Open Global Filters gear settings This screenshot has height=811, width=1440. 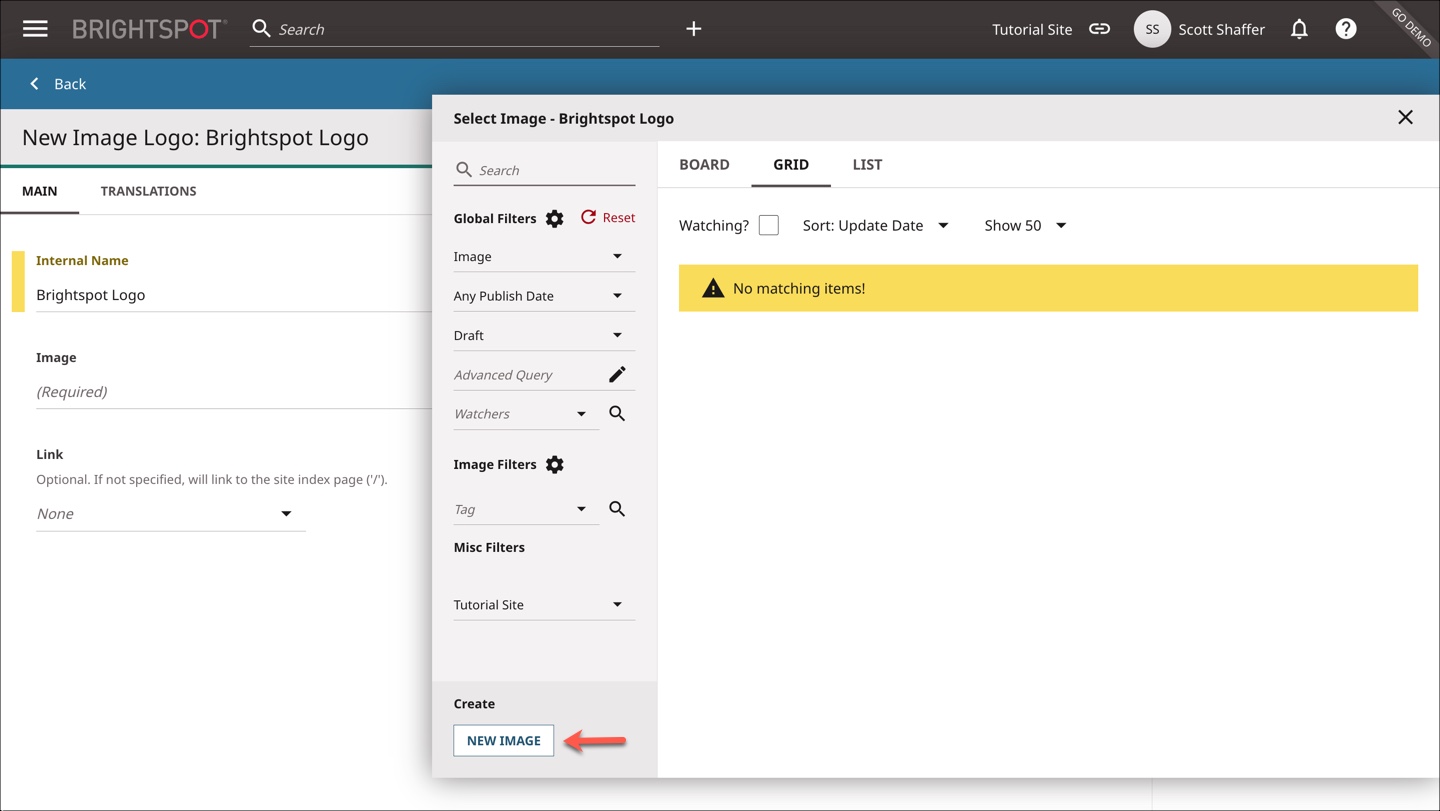[x=554, y=218]
